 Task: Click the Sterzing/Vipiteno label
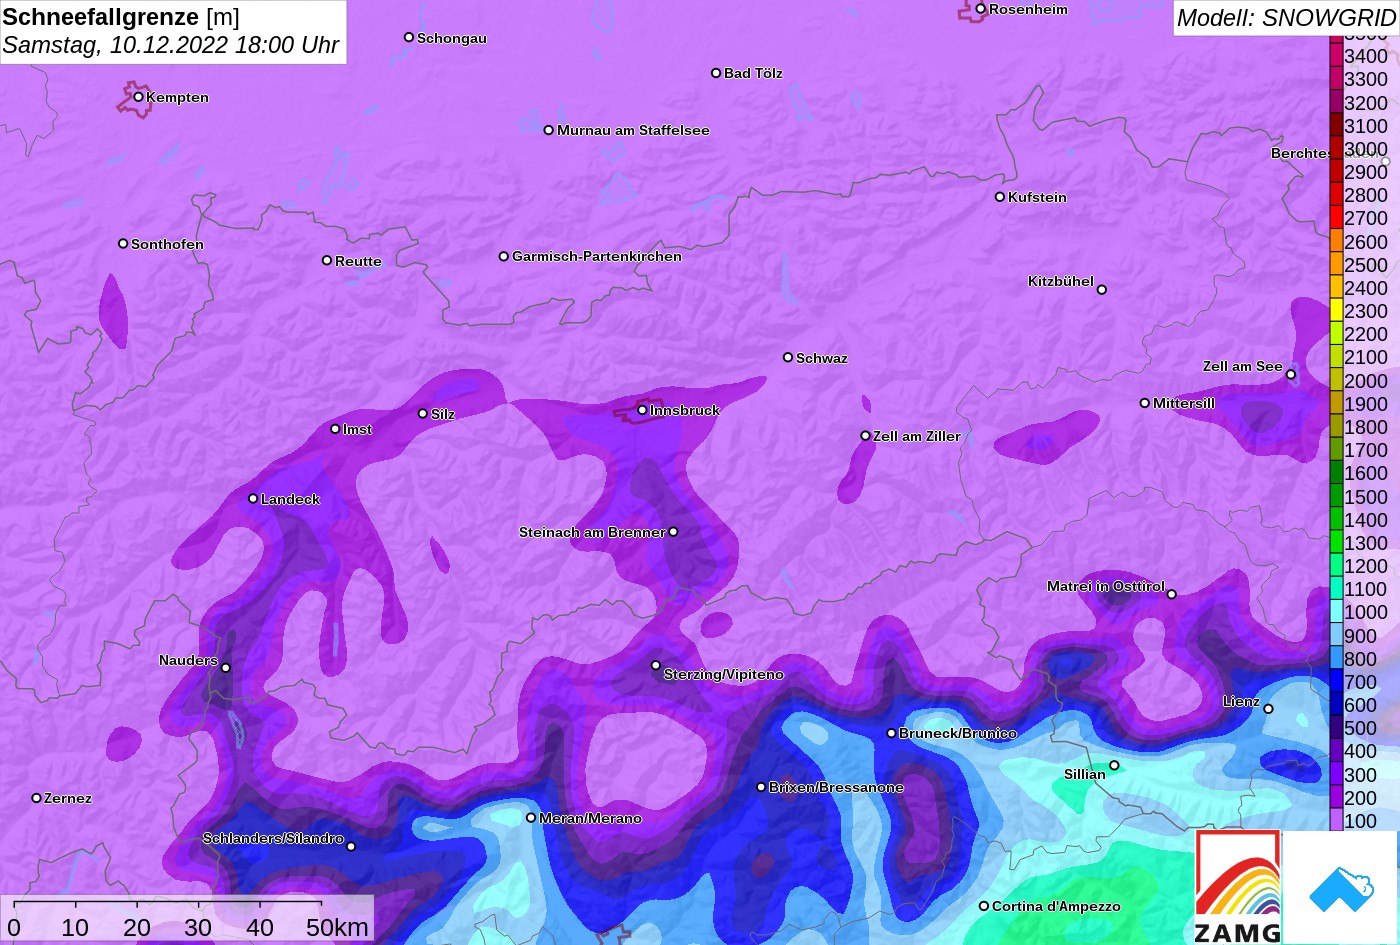pyautogui.click(x=724, y=675)
